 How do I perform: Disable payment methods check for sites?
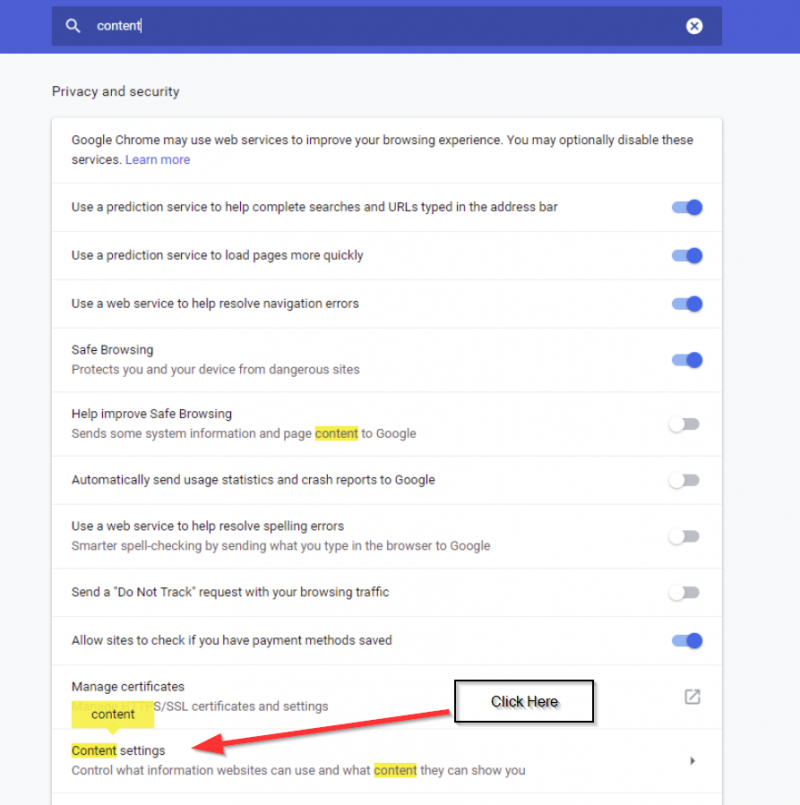click(686, 641)
